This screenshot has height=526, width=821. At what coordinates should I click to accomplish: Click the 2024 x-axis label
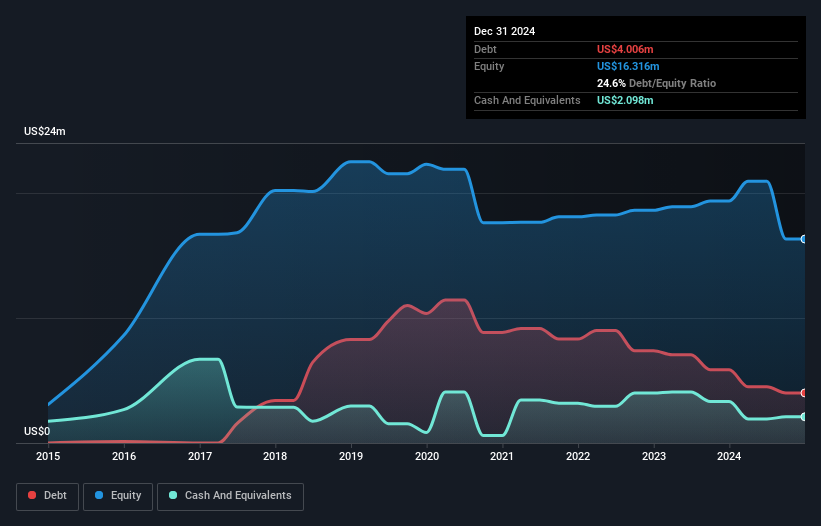click(x=729, y=456)
